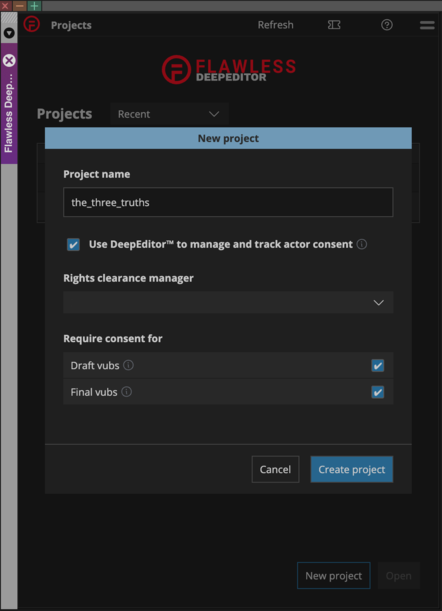Uncheck Use DeepEditor to manage actor consent
Image resolution: width=442 pixels, height=611 pixels.
click(73, 245)
